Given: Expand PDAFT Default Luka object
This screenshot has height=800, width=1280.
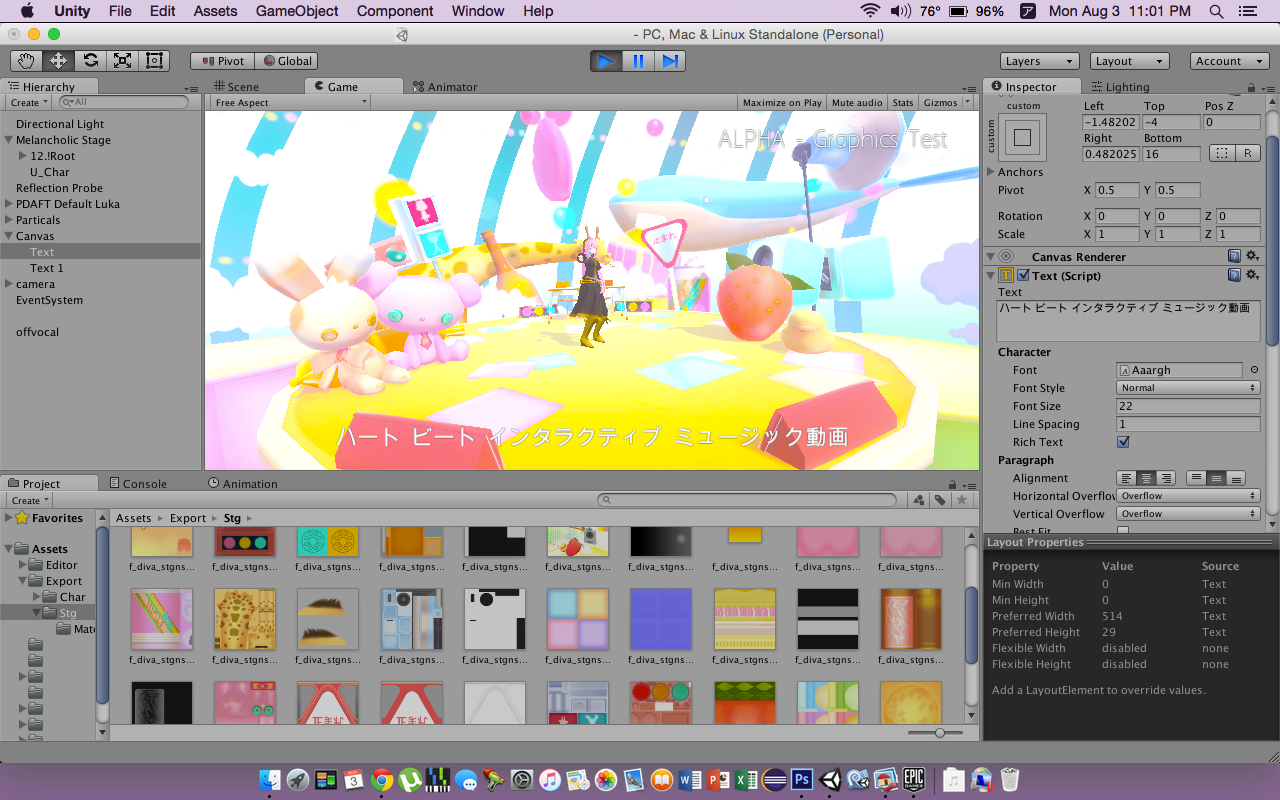Looking at the screenshot, I should point(8,204).
